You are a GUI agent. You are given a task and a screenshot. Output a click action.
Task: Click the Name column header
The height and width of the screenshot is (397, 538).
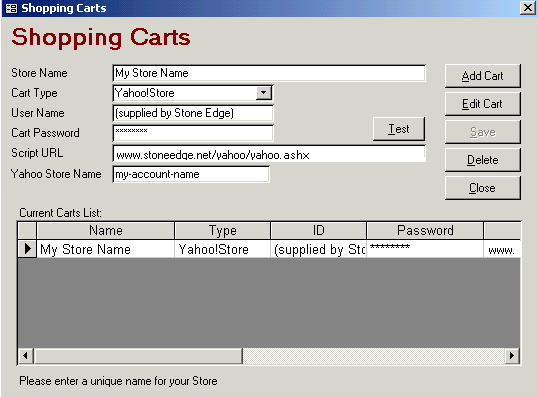106,231
